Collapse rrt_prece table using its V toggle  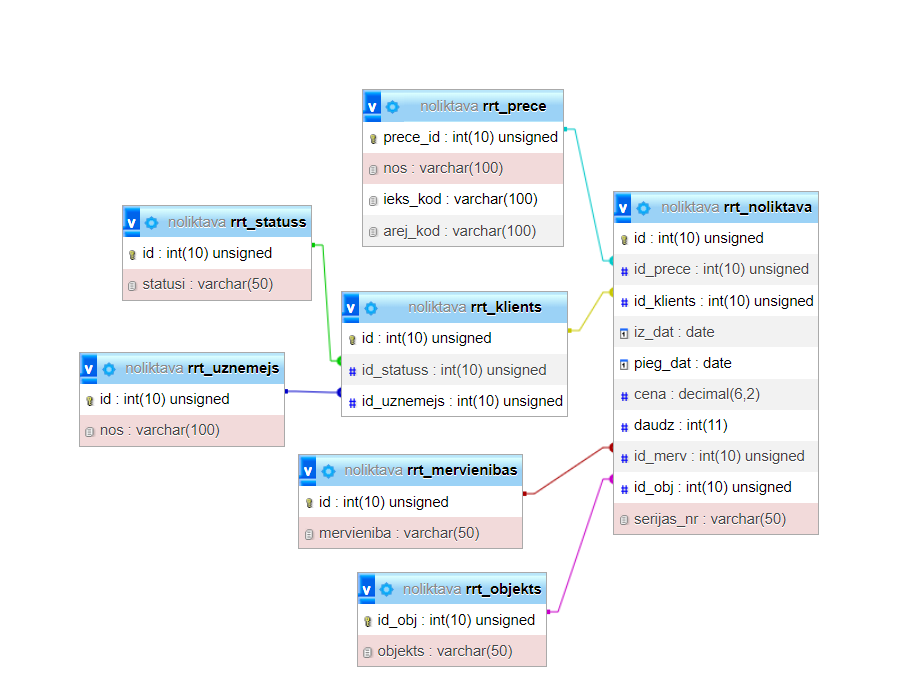[373, 106]
